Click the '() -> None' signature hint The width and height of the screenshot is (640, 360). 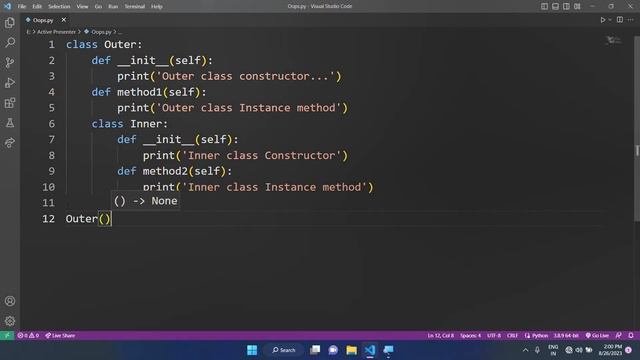pos(145,201)
